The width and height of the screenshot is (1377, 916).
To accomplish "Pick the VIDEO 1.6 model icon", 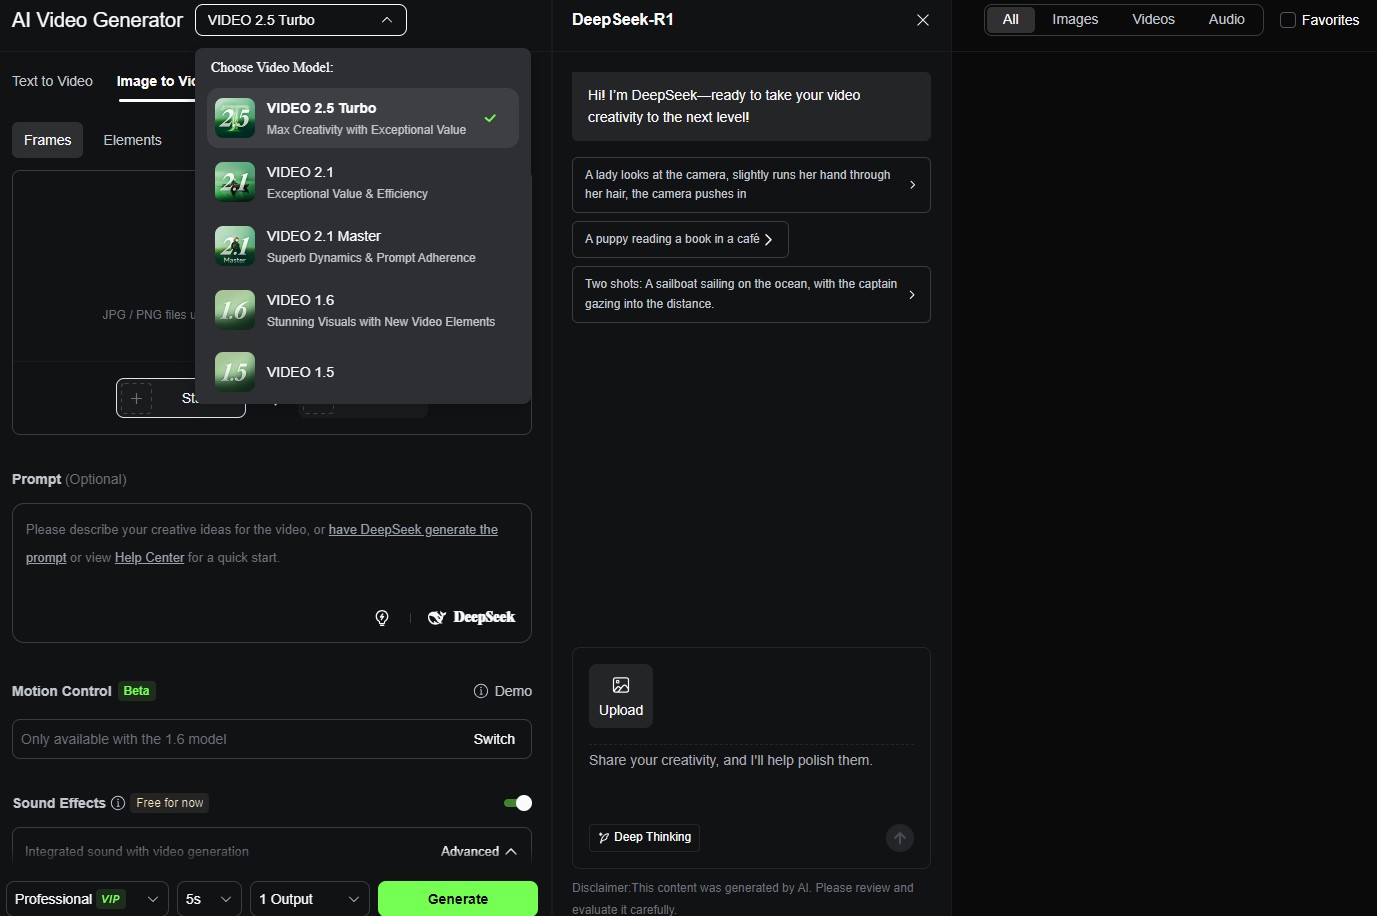I will (x=235, y=310).
